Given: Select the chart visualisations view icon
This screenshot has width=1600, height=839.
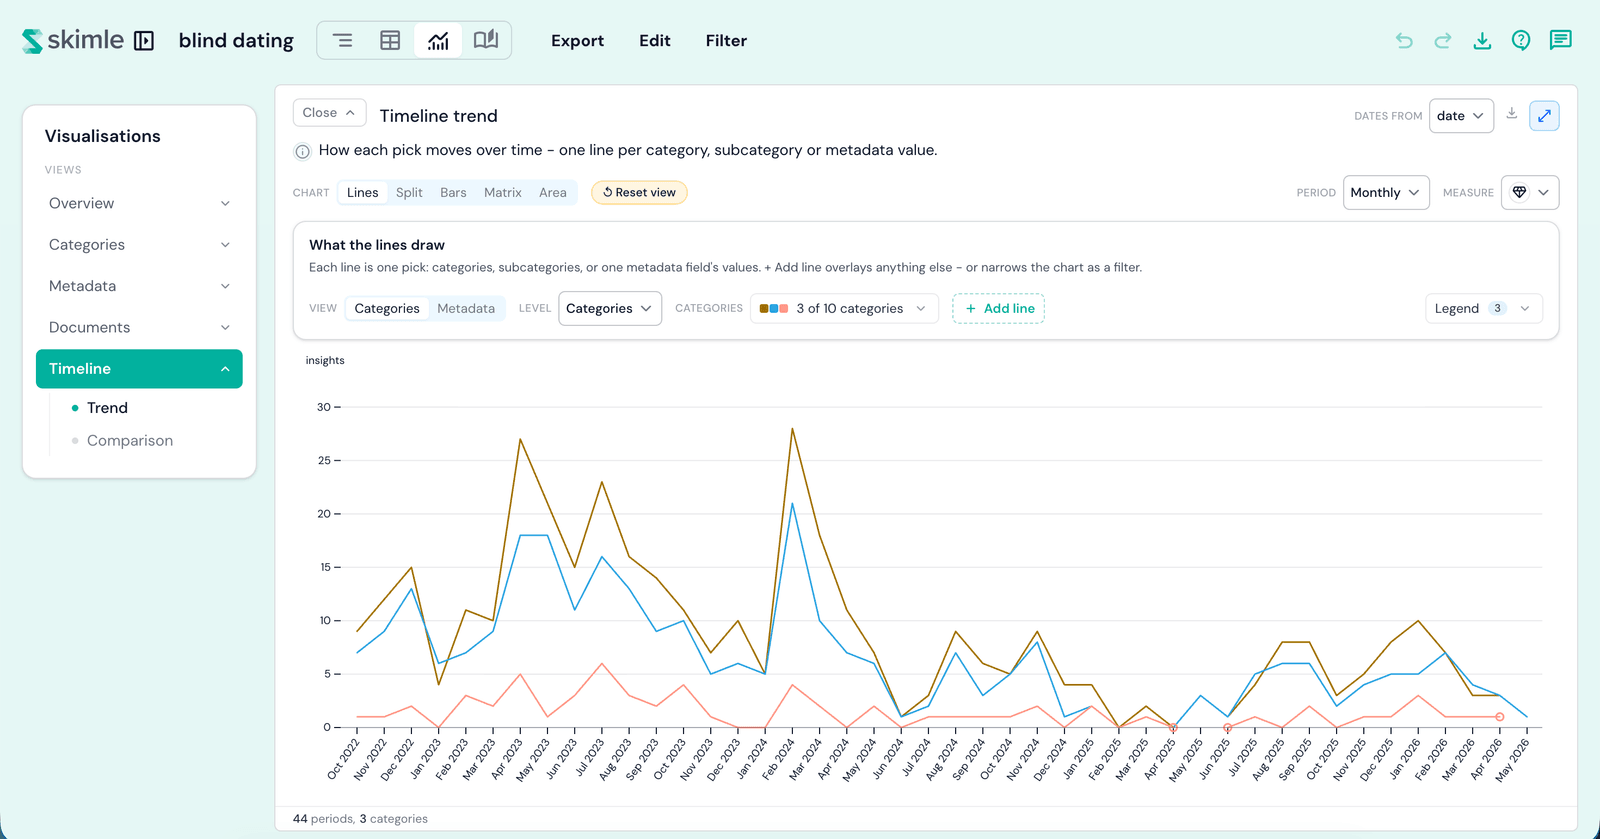Looking at the screenshot, I should click(438, 41).
